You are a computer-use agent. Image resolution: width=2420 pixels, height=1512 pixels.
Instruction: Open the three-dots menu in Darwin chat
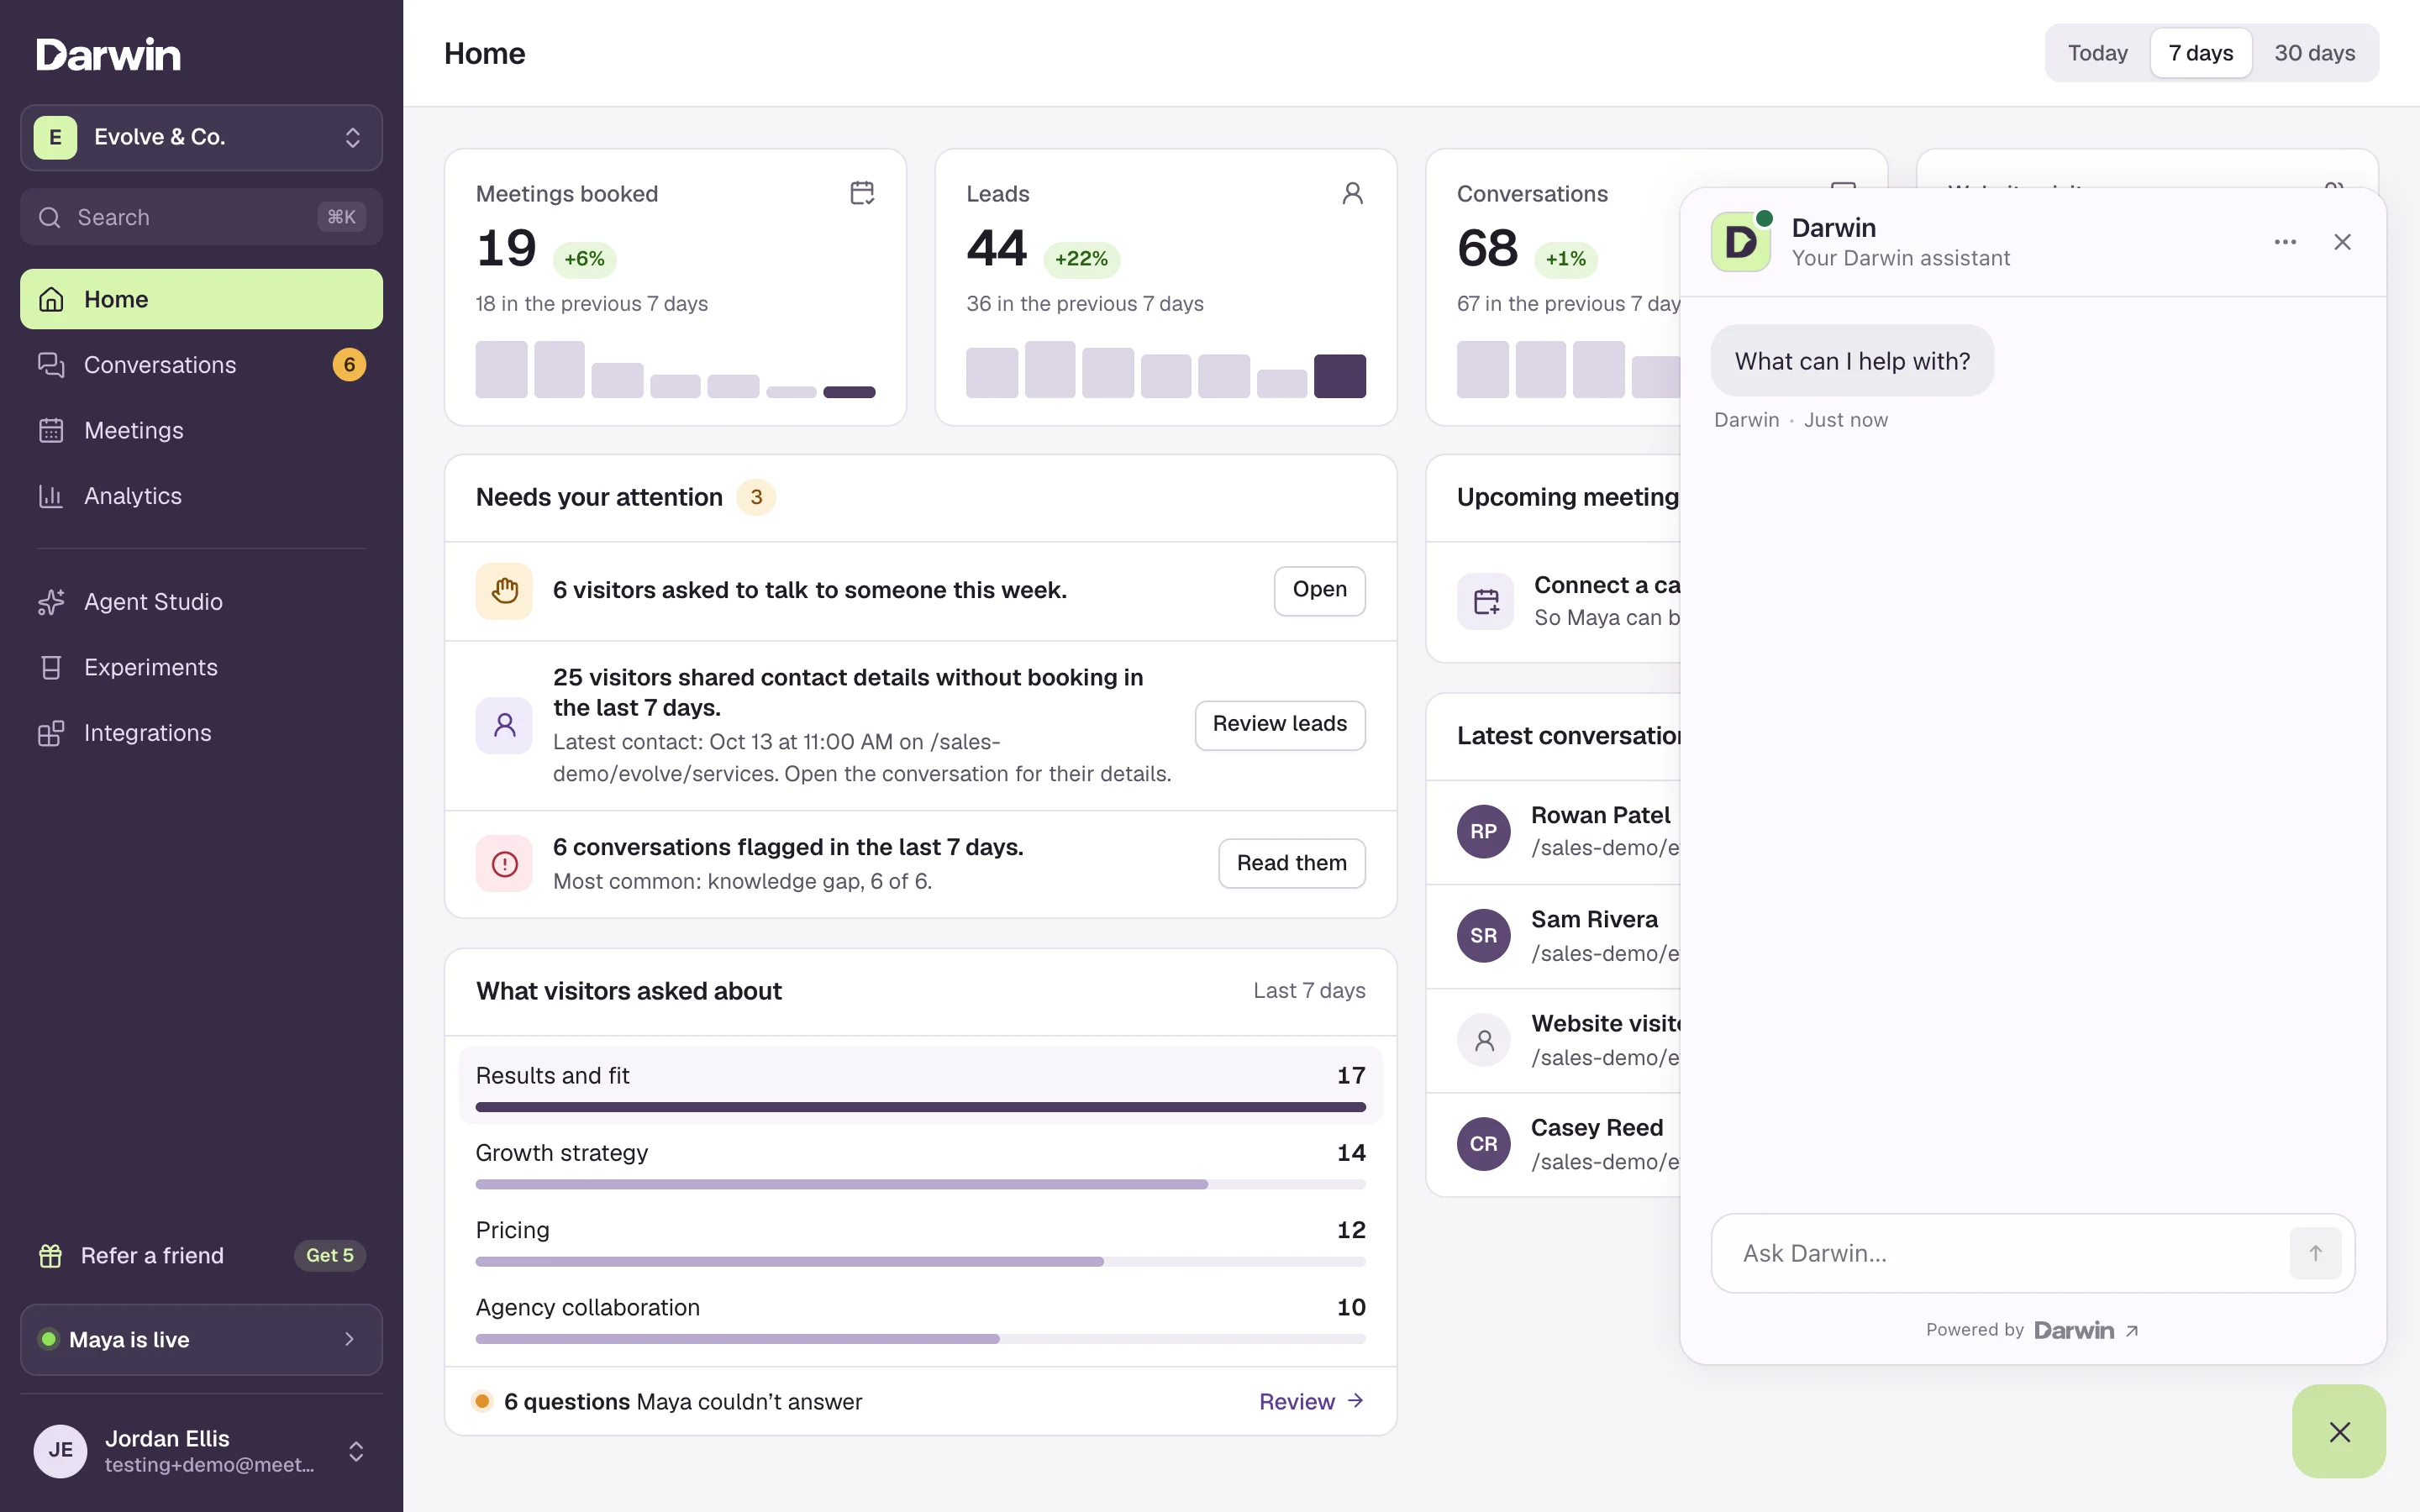2285,242
